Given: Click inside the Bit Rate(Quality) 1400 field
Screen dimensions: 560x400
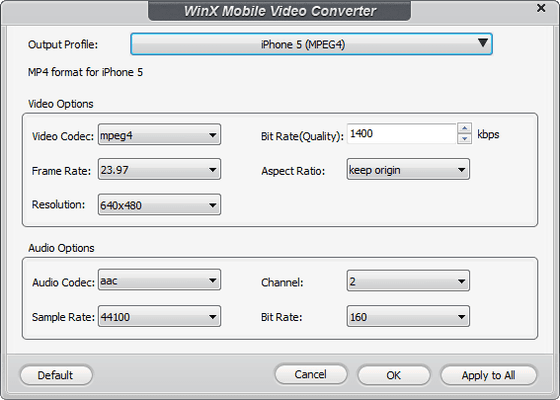Looking at the screenshot, I should [401, 134].
